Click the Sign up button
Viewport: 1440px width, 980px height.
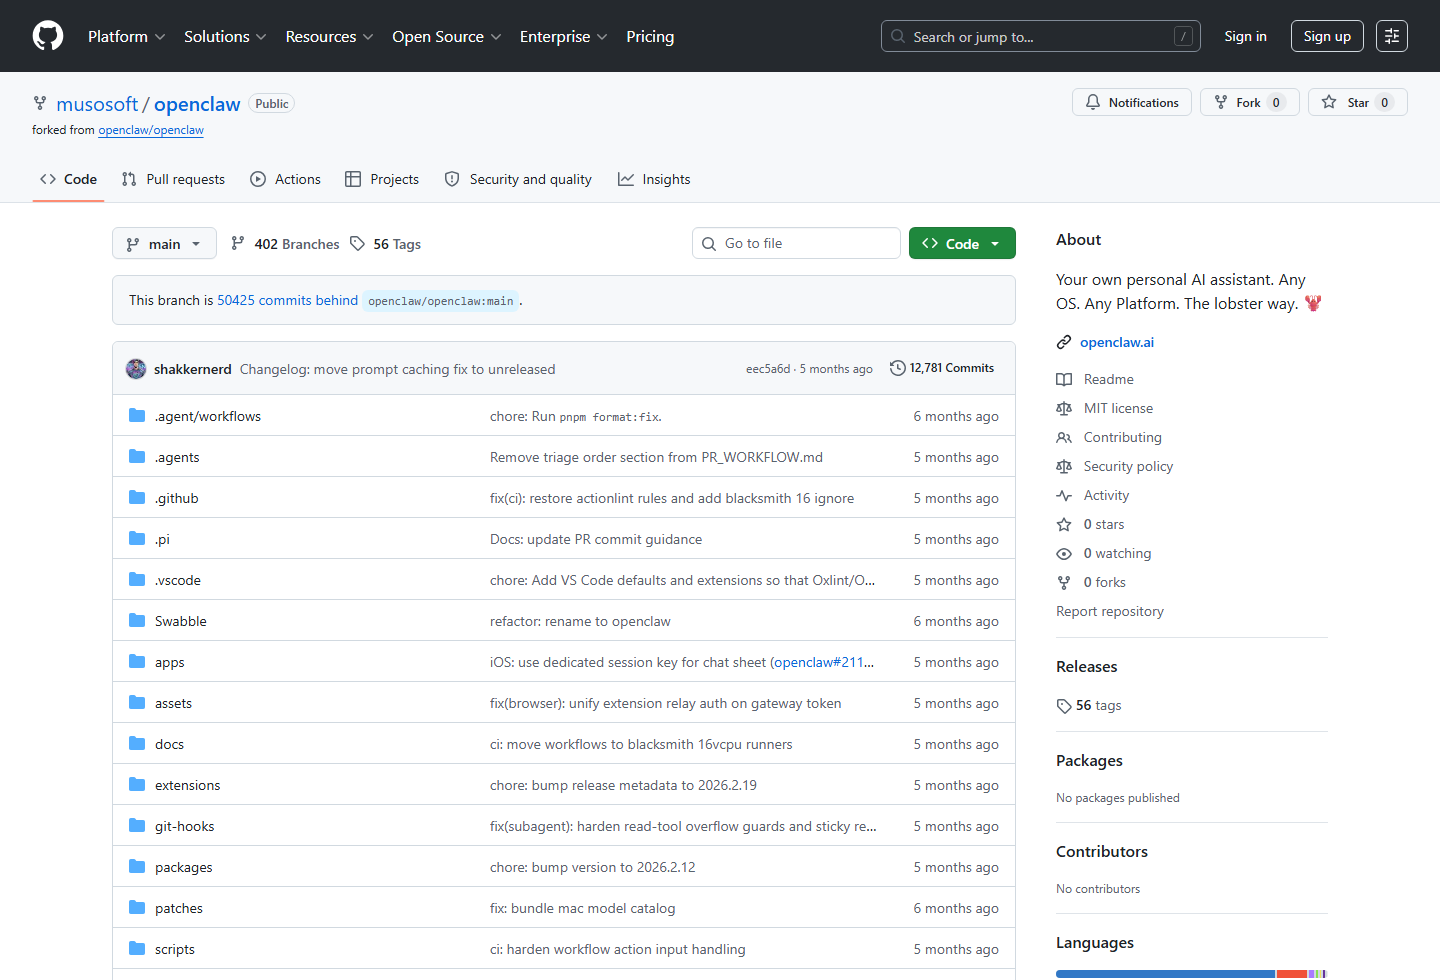tap(1327, 36)
